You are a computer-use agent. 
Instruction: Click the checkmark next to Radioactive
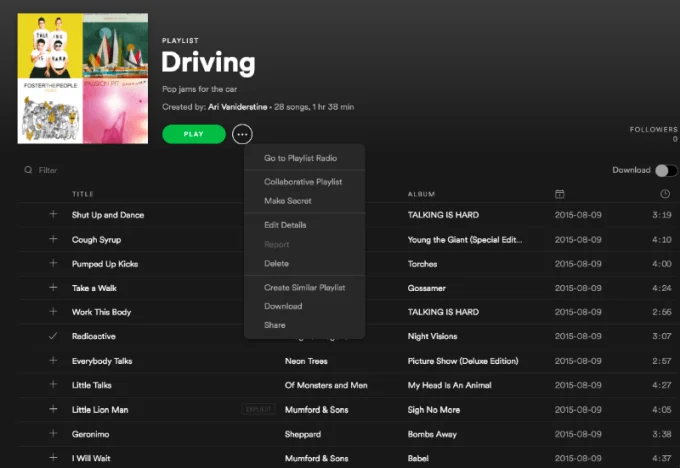coord(53,336)
